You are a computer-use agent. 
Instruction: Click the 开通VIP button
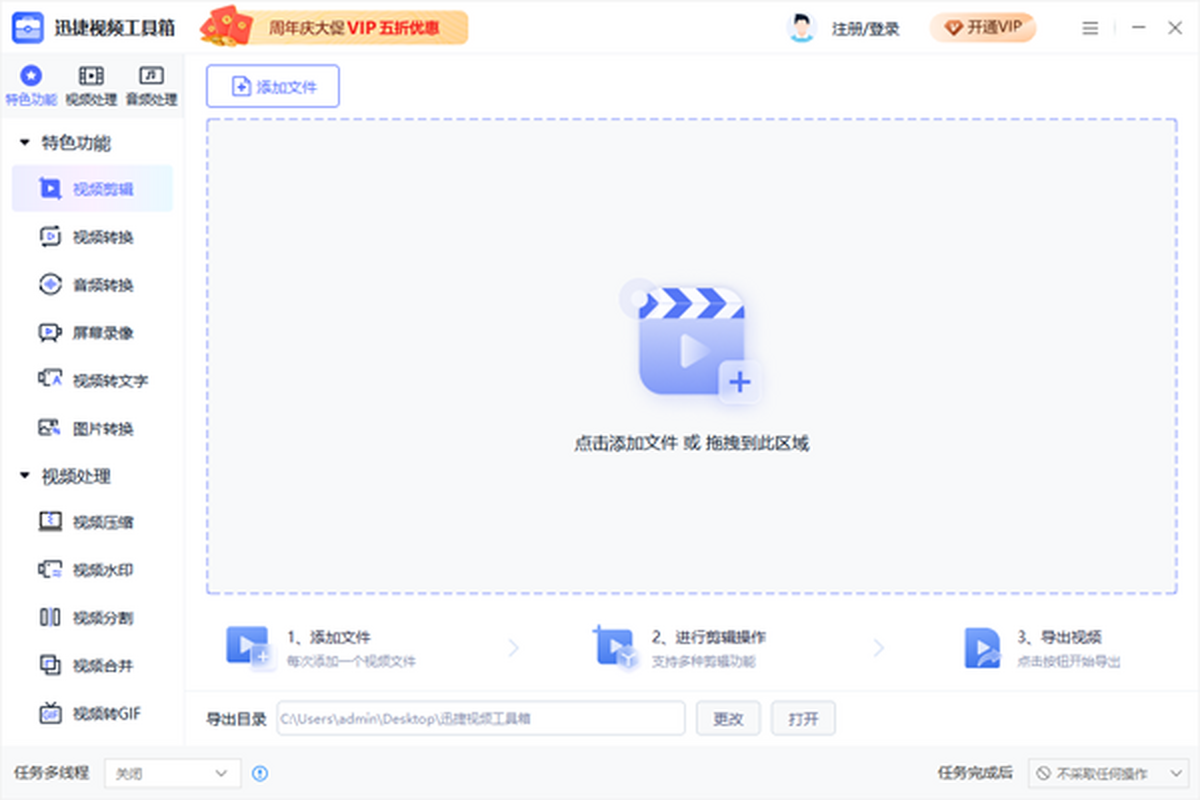tap(983, 28)
